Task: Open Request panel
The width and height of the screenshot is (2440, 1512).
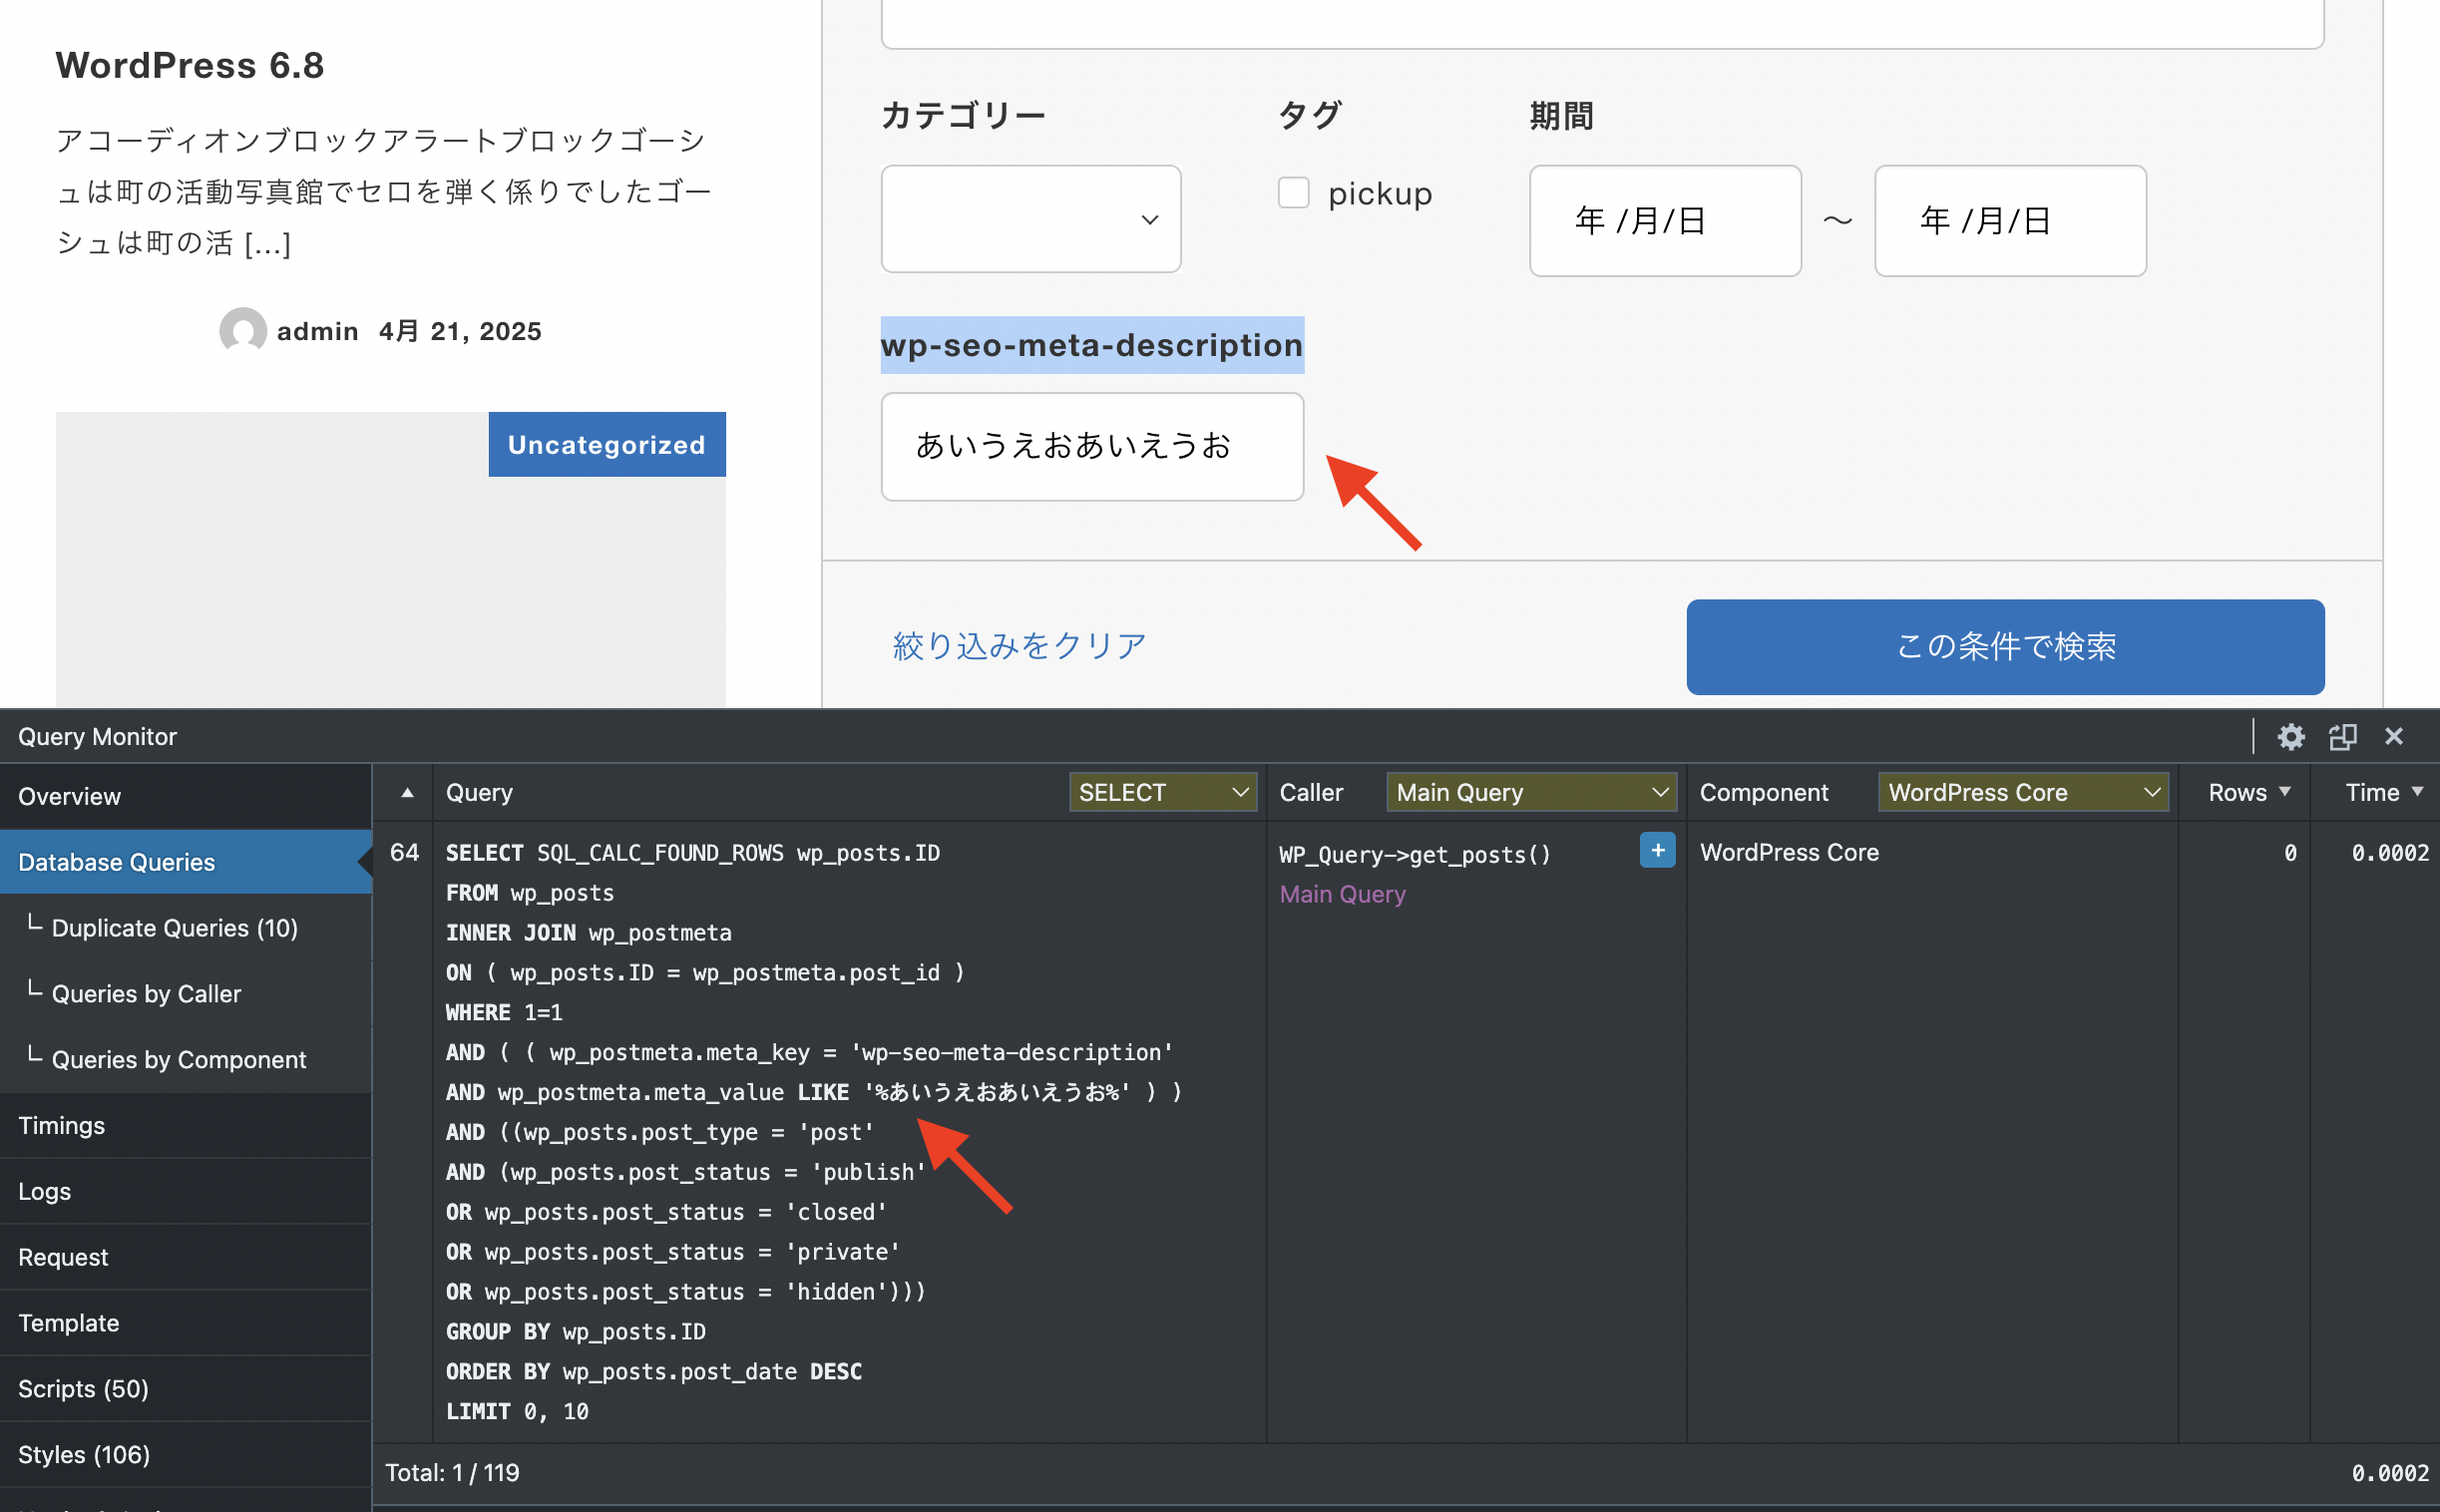Action: point(186,1258)
